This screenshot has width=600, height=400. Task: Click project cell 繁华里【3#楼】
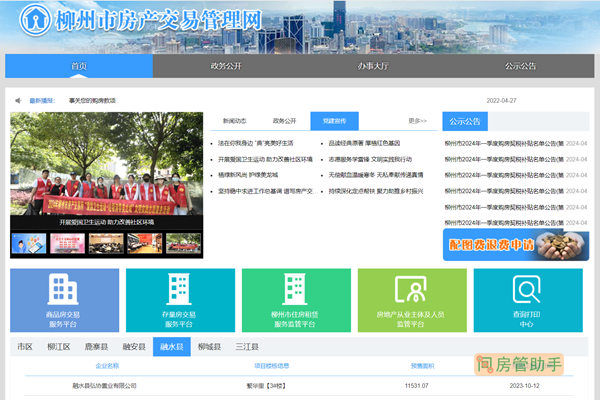[266, 385]
